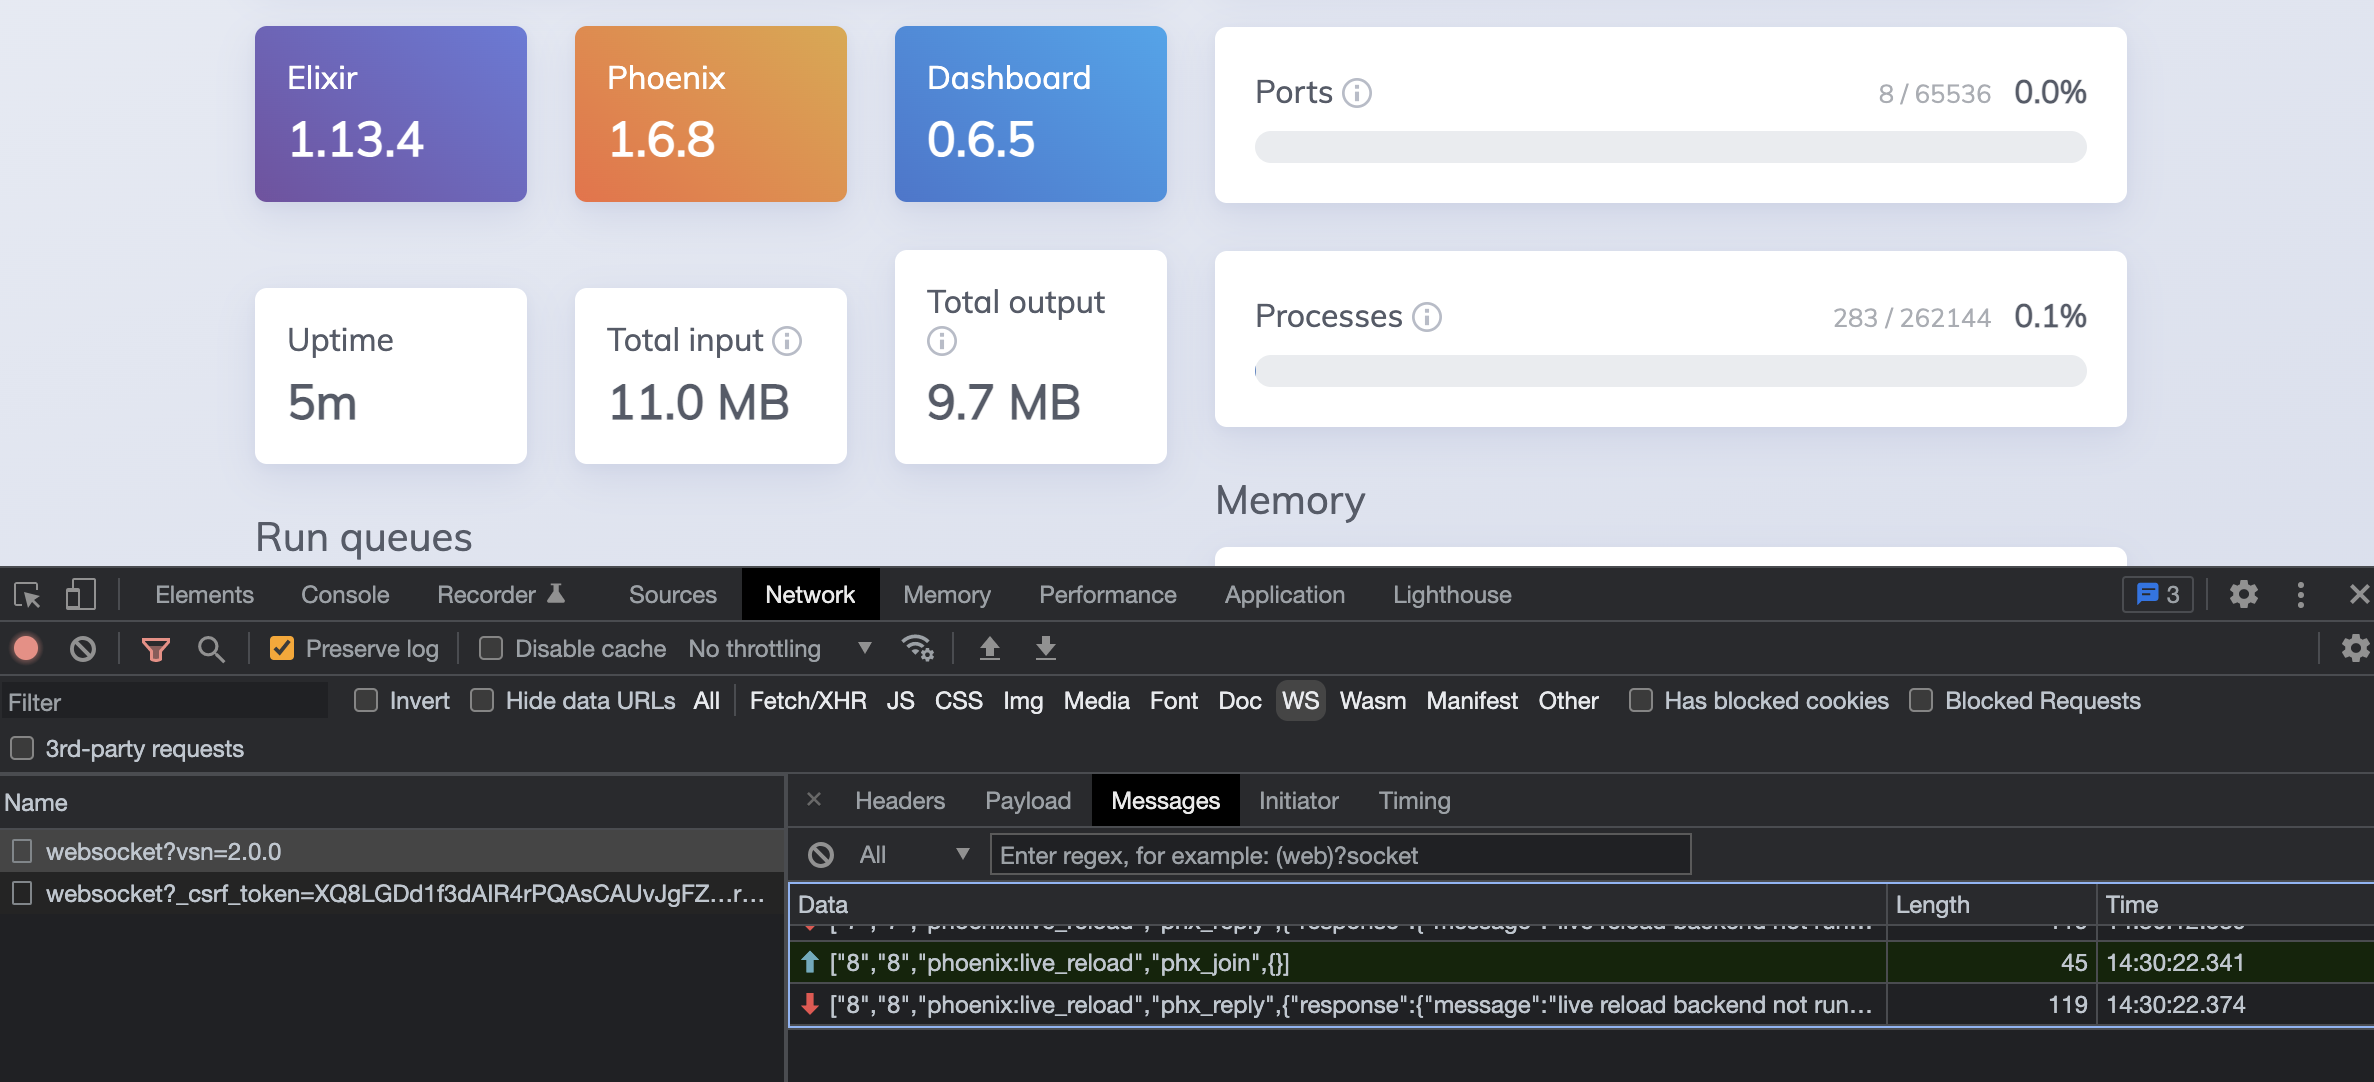
Task: Click the import HAR upload icon
Action: (x=989, y=648)
